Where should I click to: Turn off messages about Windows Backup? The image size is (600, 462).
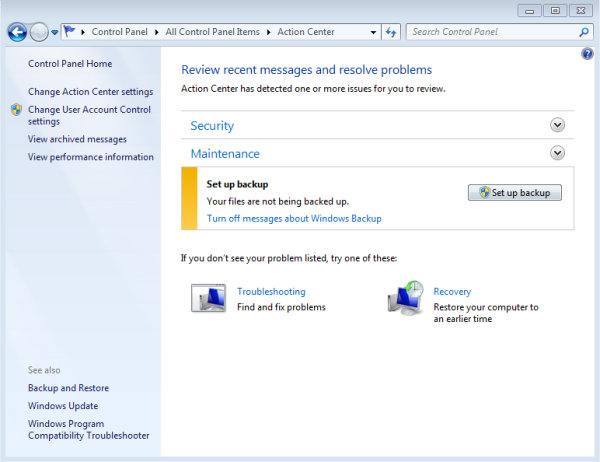click(294, 219)
